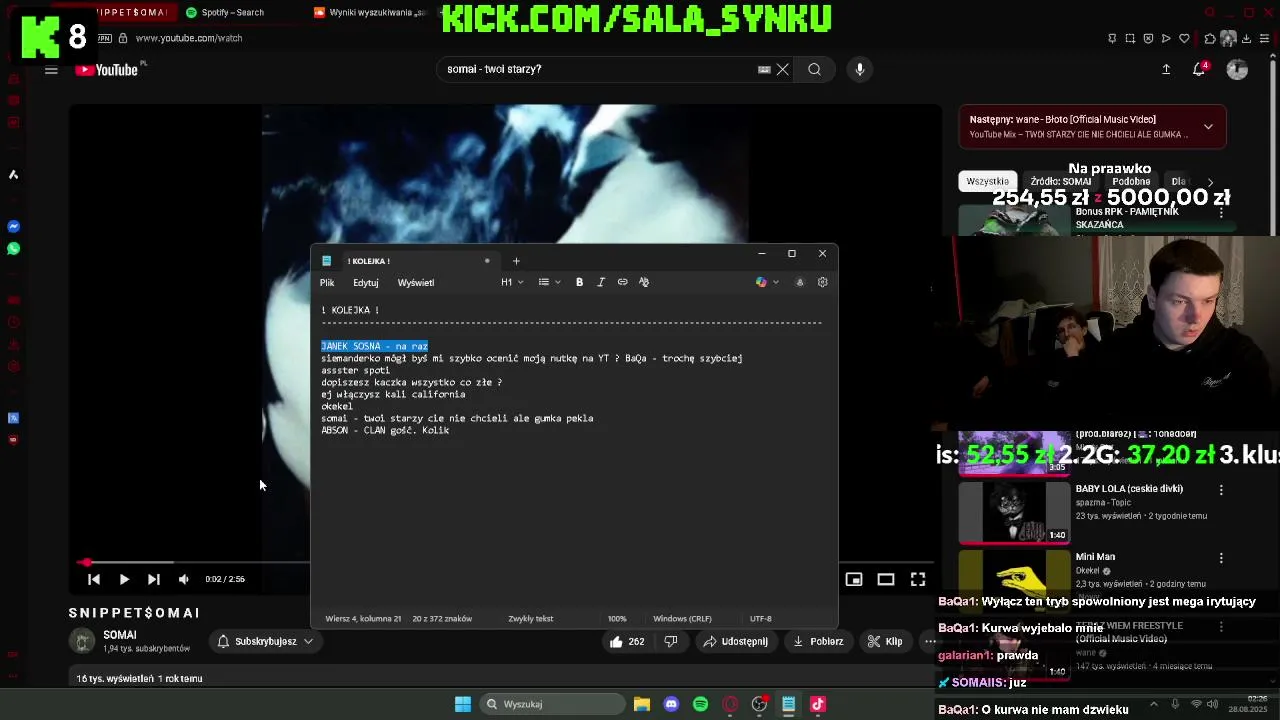The image size is (1280, 720).
Task: Insert a link in Notepad
Action: pyautogui.click(x=622, y=283)
